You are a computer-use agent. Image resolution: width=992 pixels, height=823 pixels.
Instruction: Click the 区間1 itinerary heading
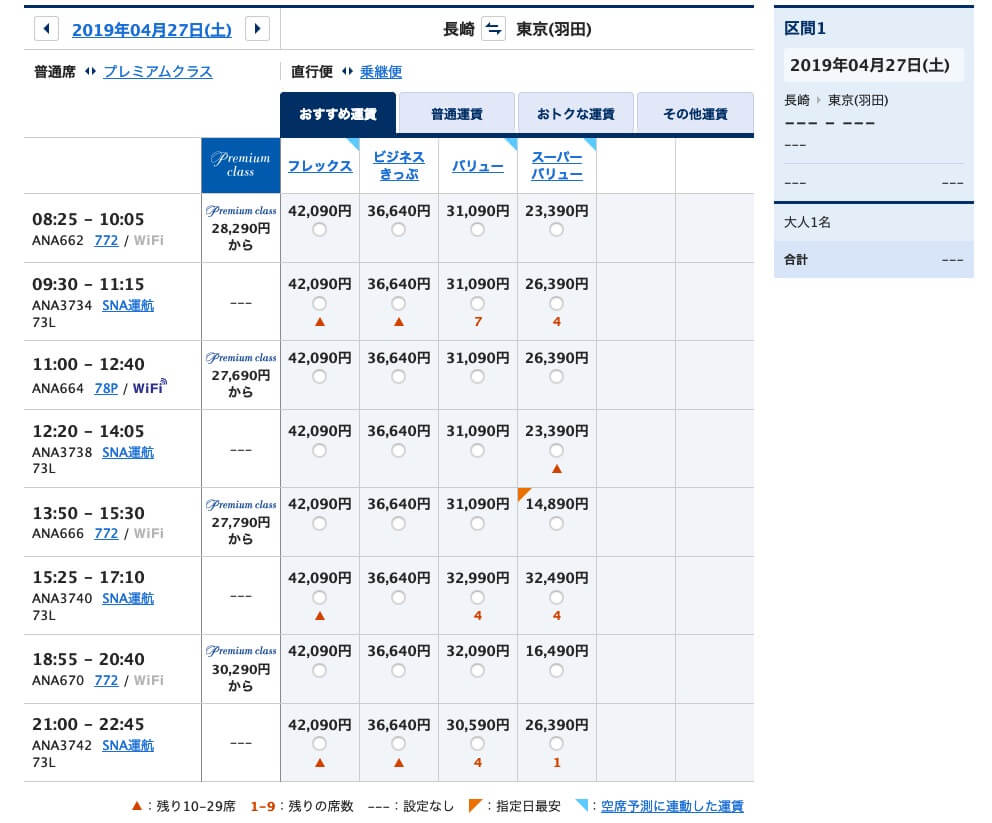[805, 28]
